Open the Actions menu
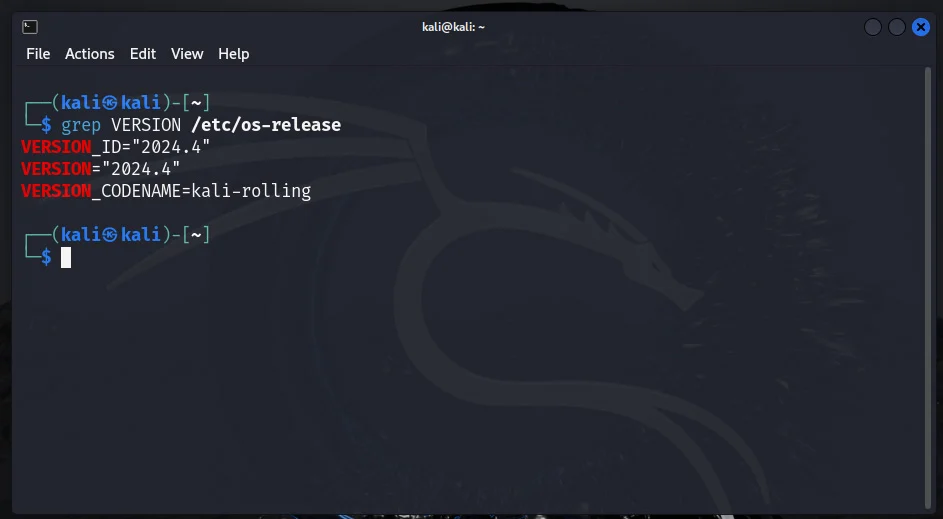Image resolution: width=943 pixels, height=519 pixels. coord(90,54)
